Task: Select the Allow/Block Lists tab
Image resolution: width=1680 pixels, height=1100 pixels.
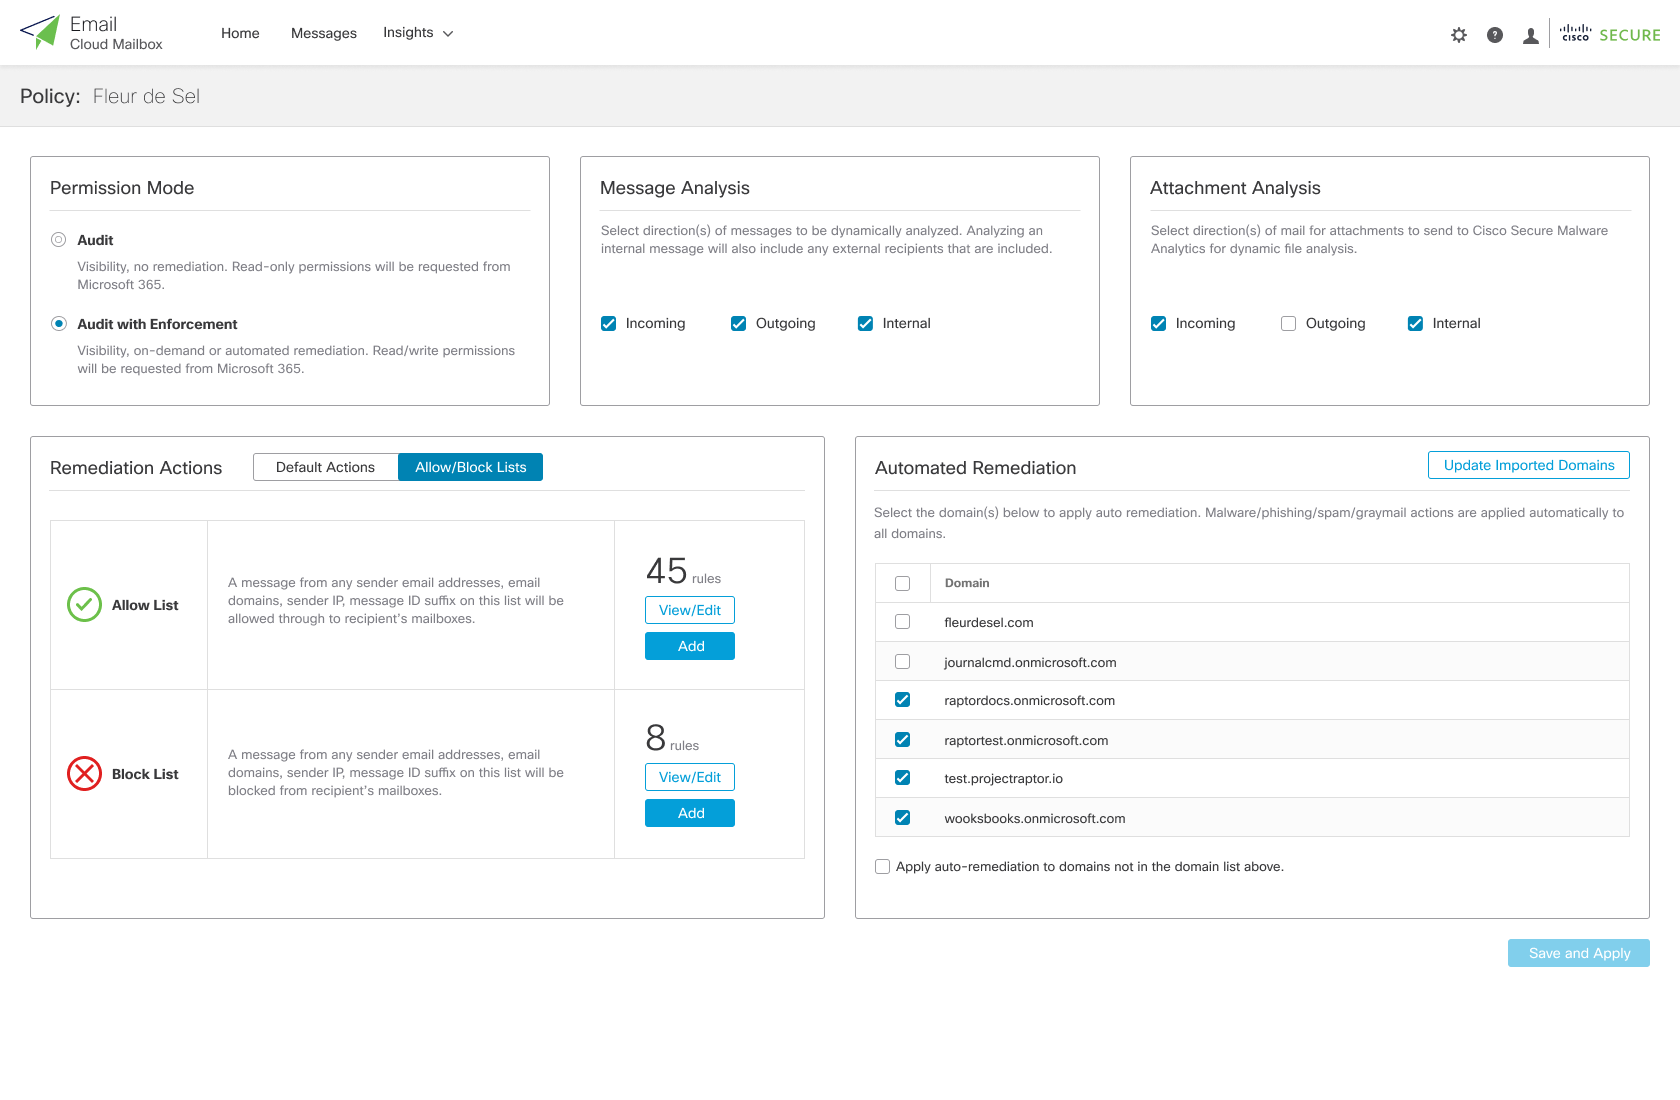Action: click(x=470, y=467)
